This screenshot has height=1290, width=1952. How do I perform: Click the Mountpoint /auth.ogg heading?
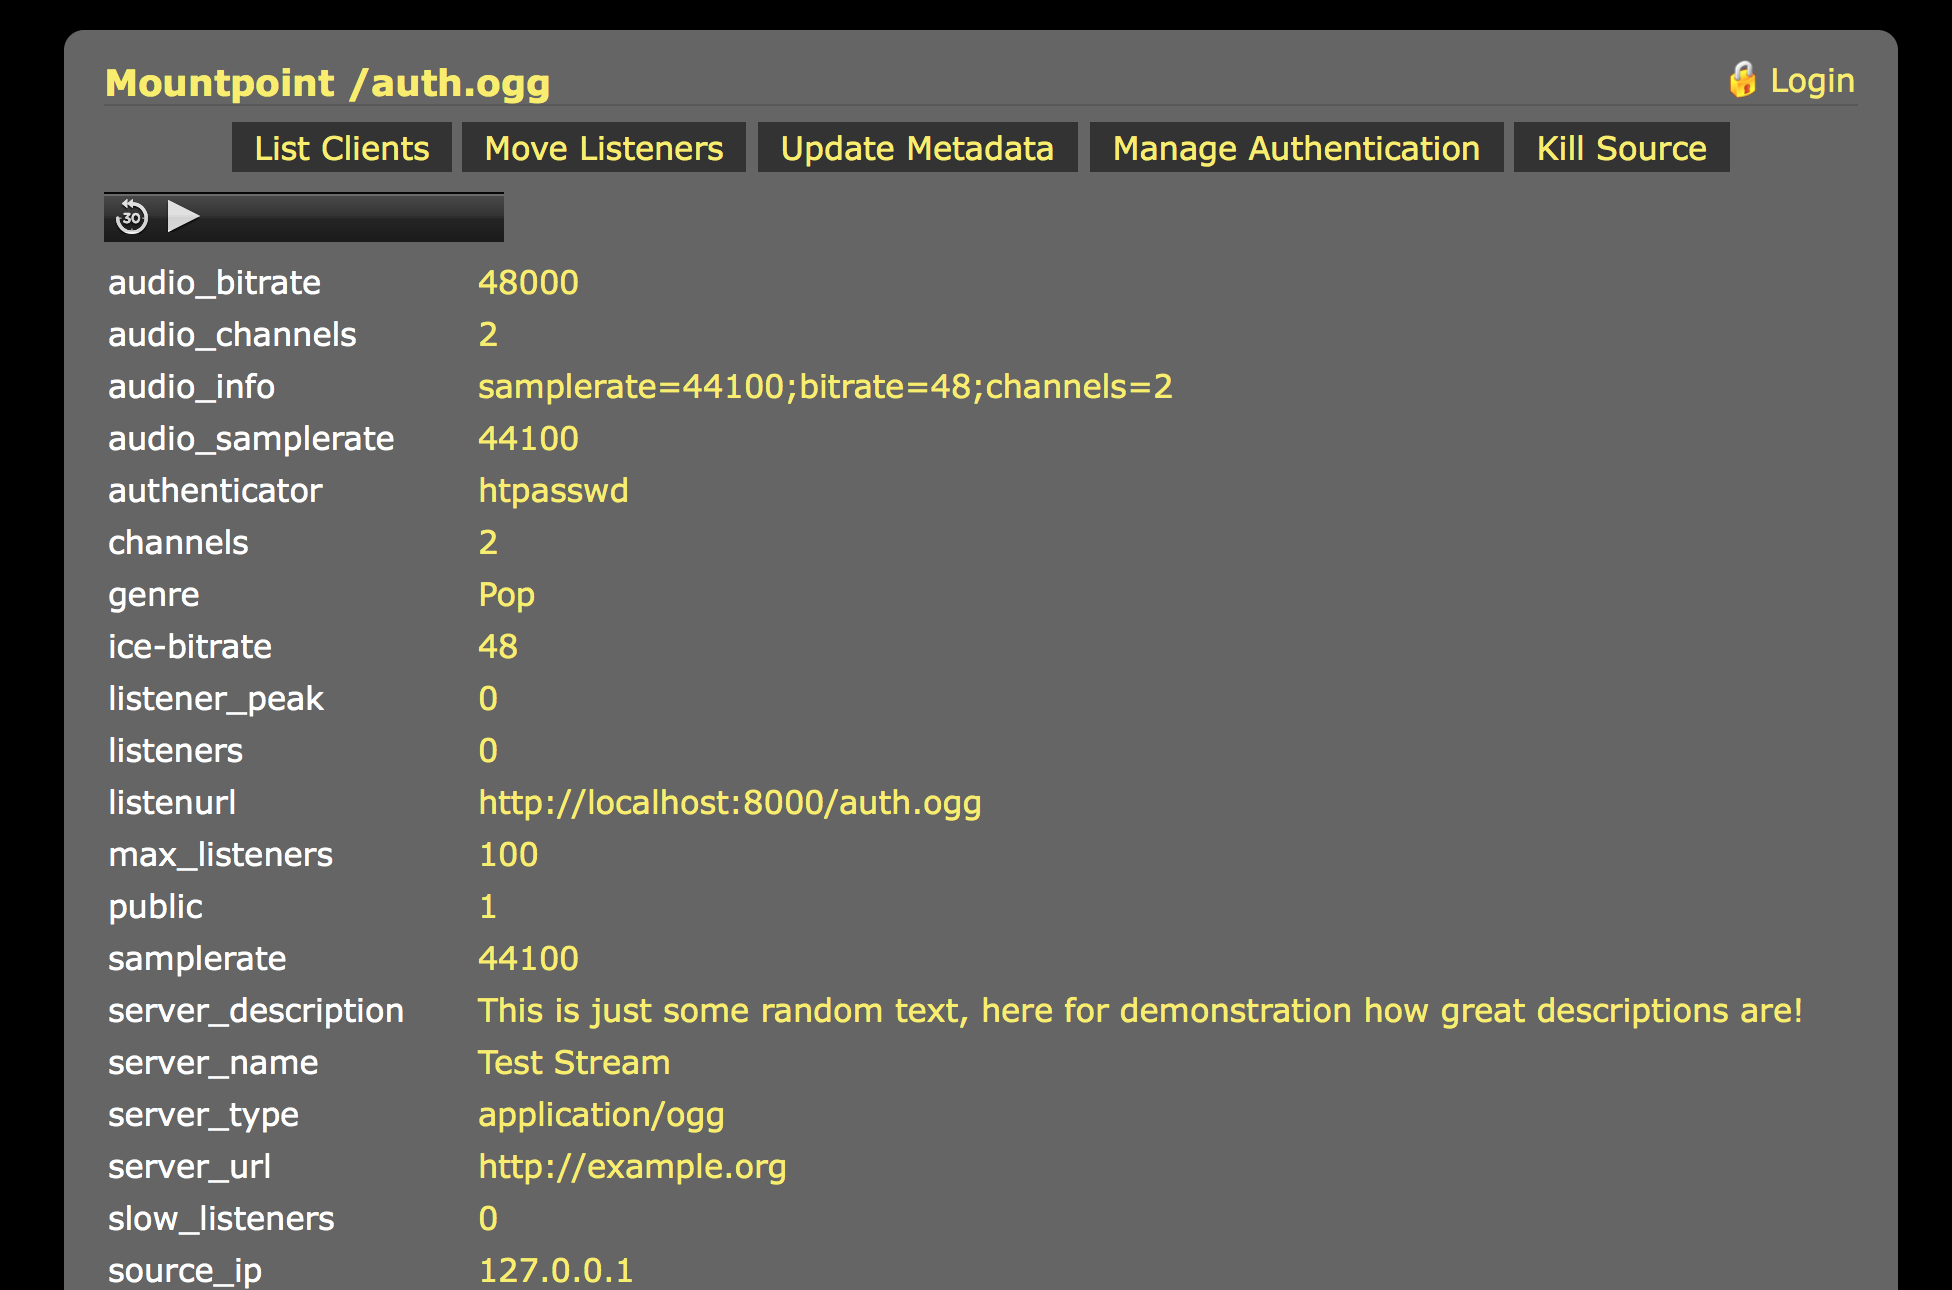327,83
